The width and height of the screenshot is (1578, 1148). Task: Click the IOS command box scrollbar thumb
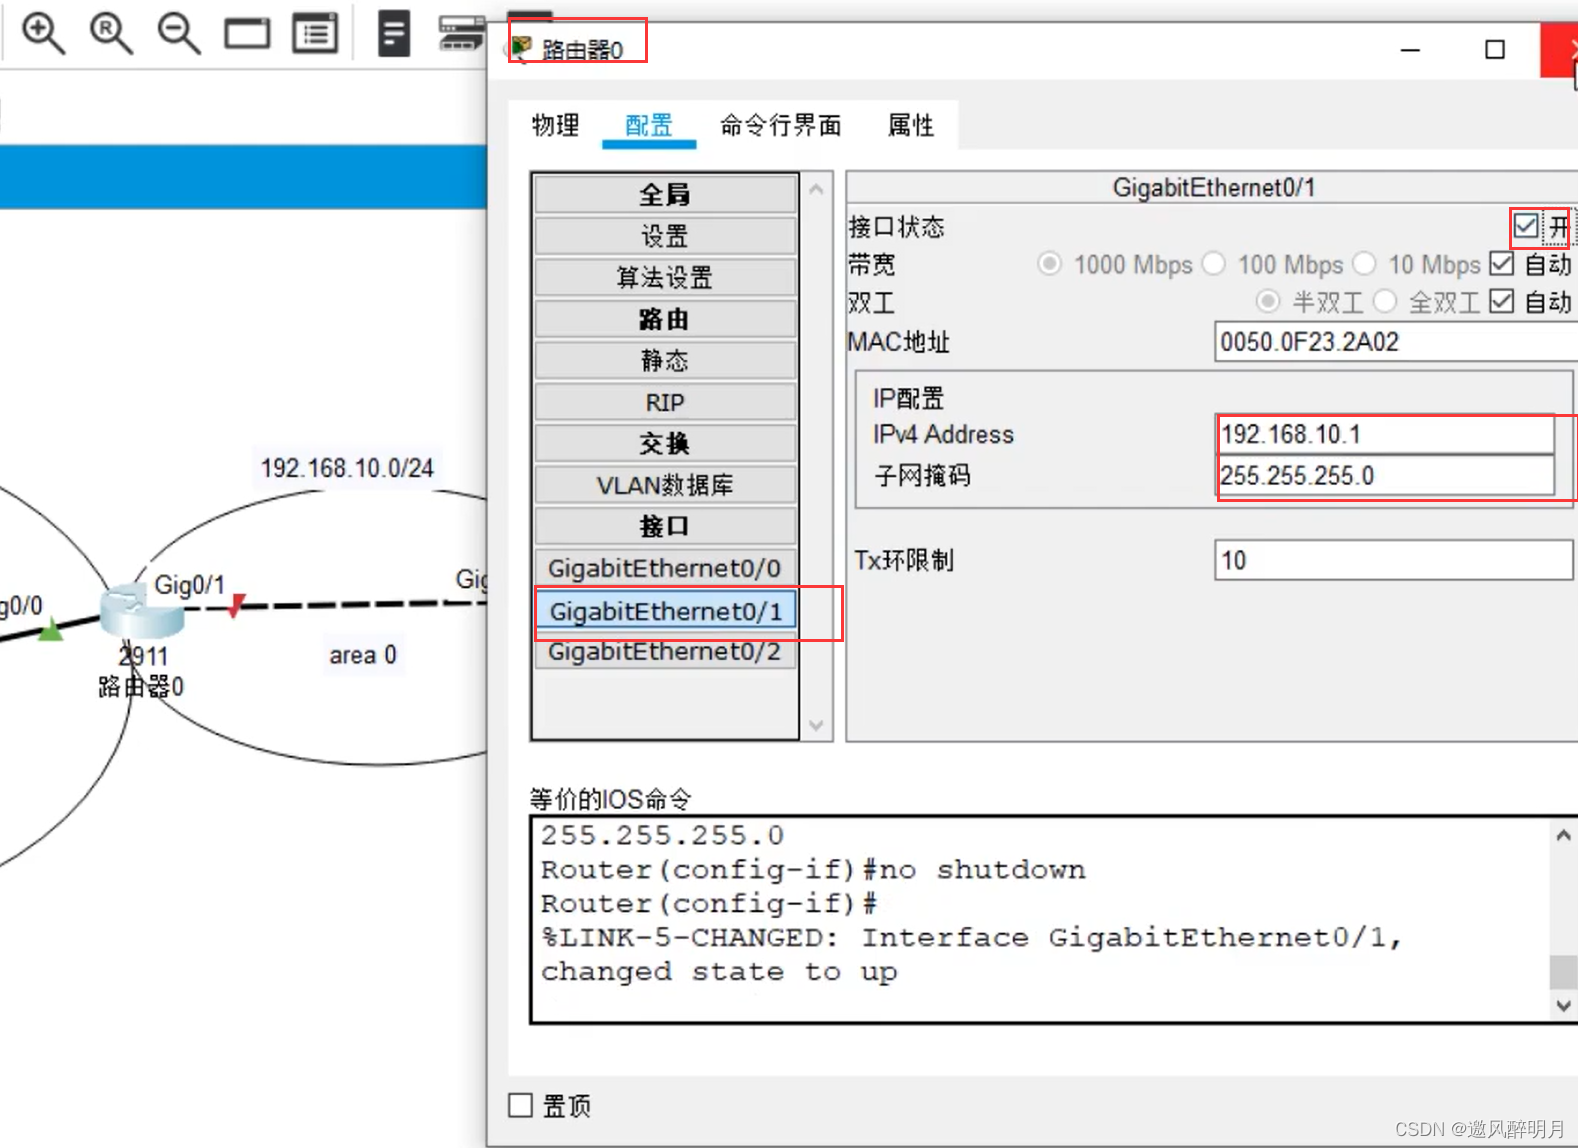(x=1563, y=972)
